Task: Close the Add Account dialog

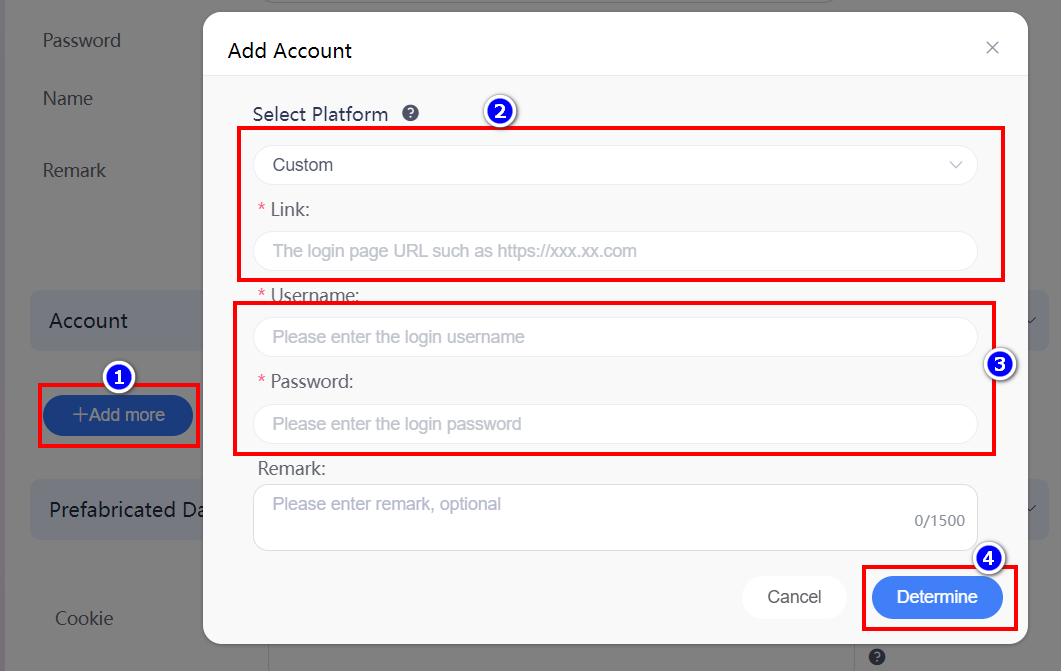Action: [x=992, y=47]
